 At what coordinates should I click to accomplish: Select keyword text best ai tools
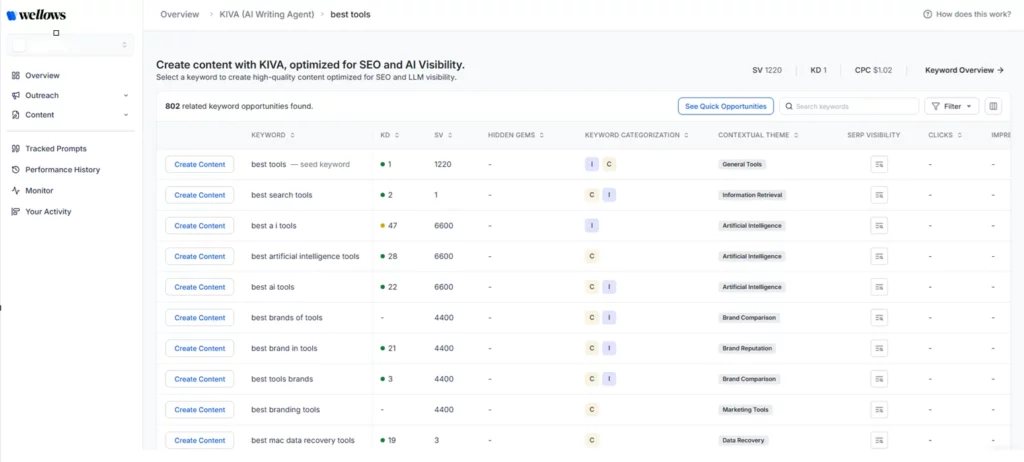(x=272, y=288)
